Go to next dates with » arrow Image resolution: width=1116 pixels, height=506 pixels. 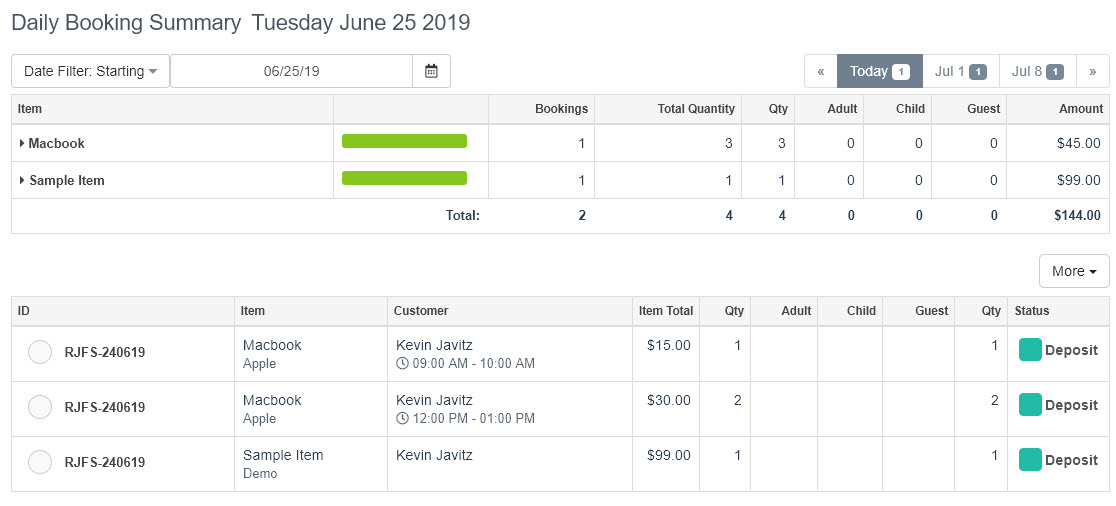[x=1093, y=71]
